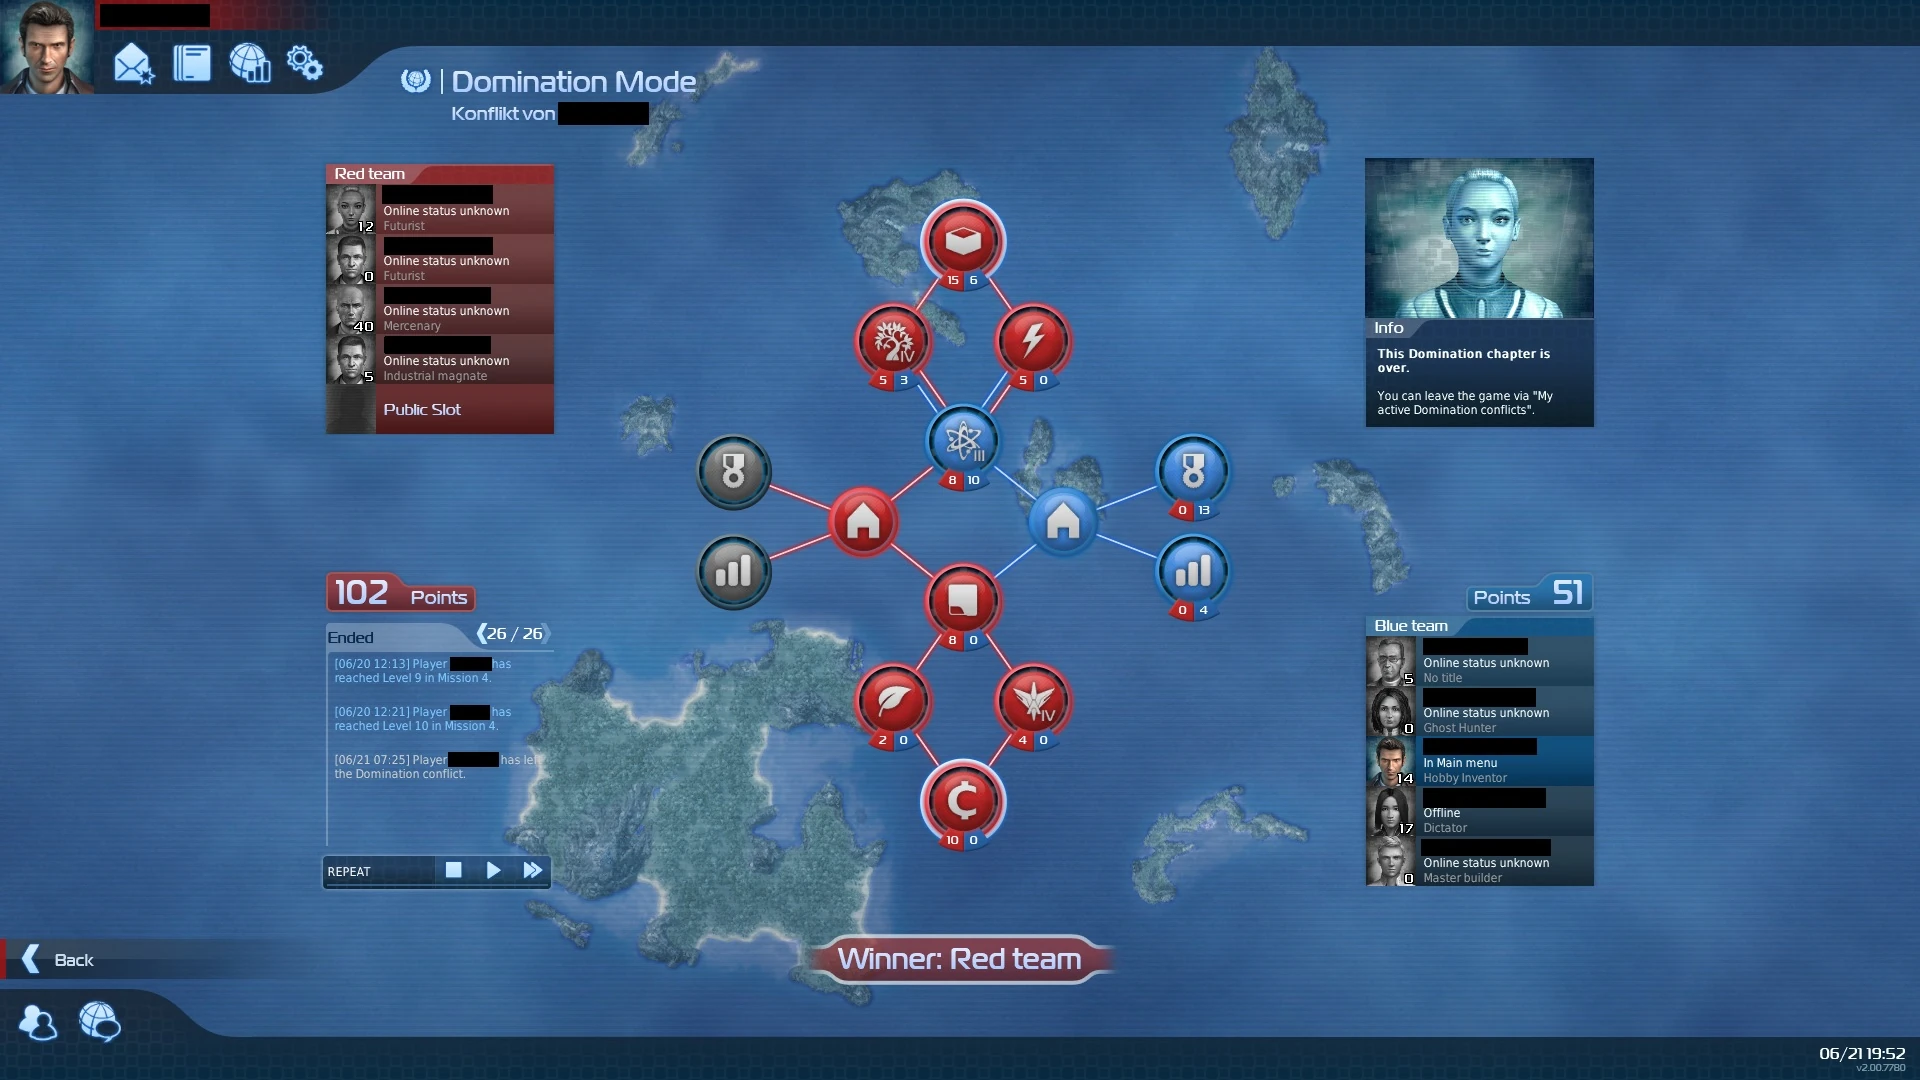The image size is (1920, 1080).
Task: Step back from round 26 / 26
Action: [x=482, y=633]
